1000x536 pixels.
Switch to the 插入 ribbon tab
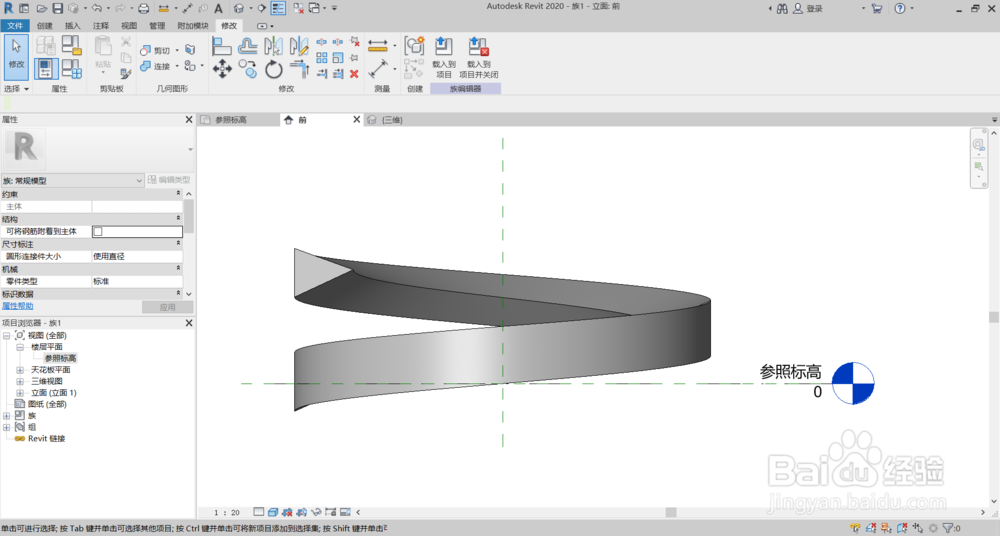[73, 26]
